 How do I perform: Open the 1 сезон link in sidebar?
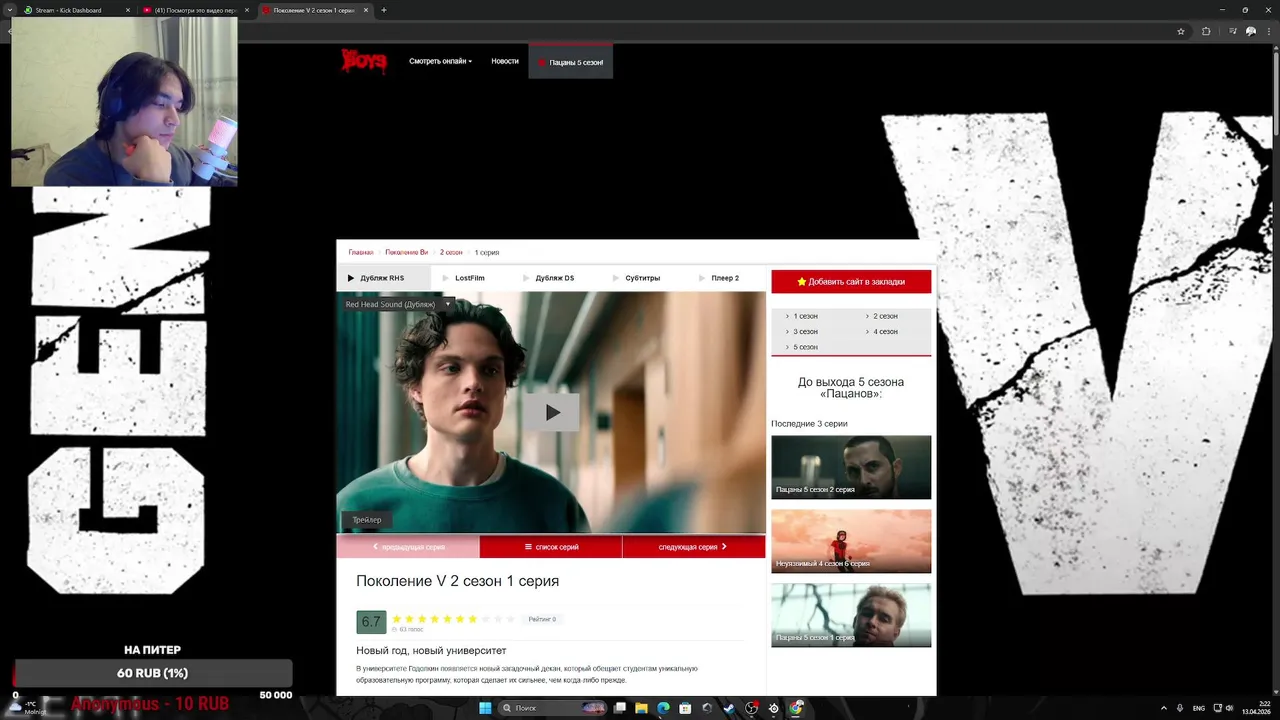point(805,316)
